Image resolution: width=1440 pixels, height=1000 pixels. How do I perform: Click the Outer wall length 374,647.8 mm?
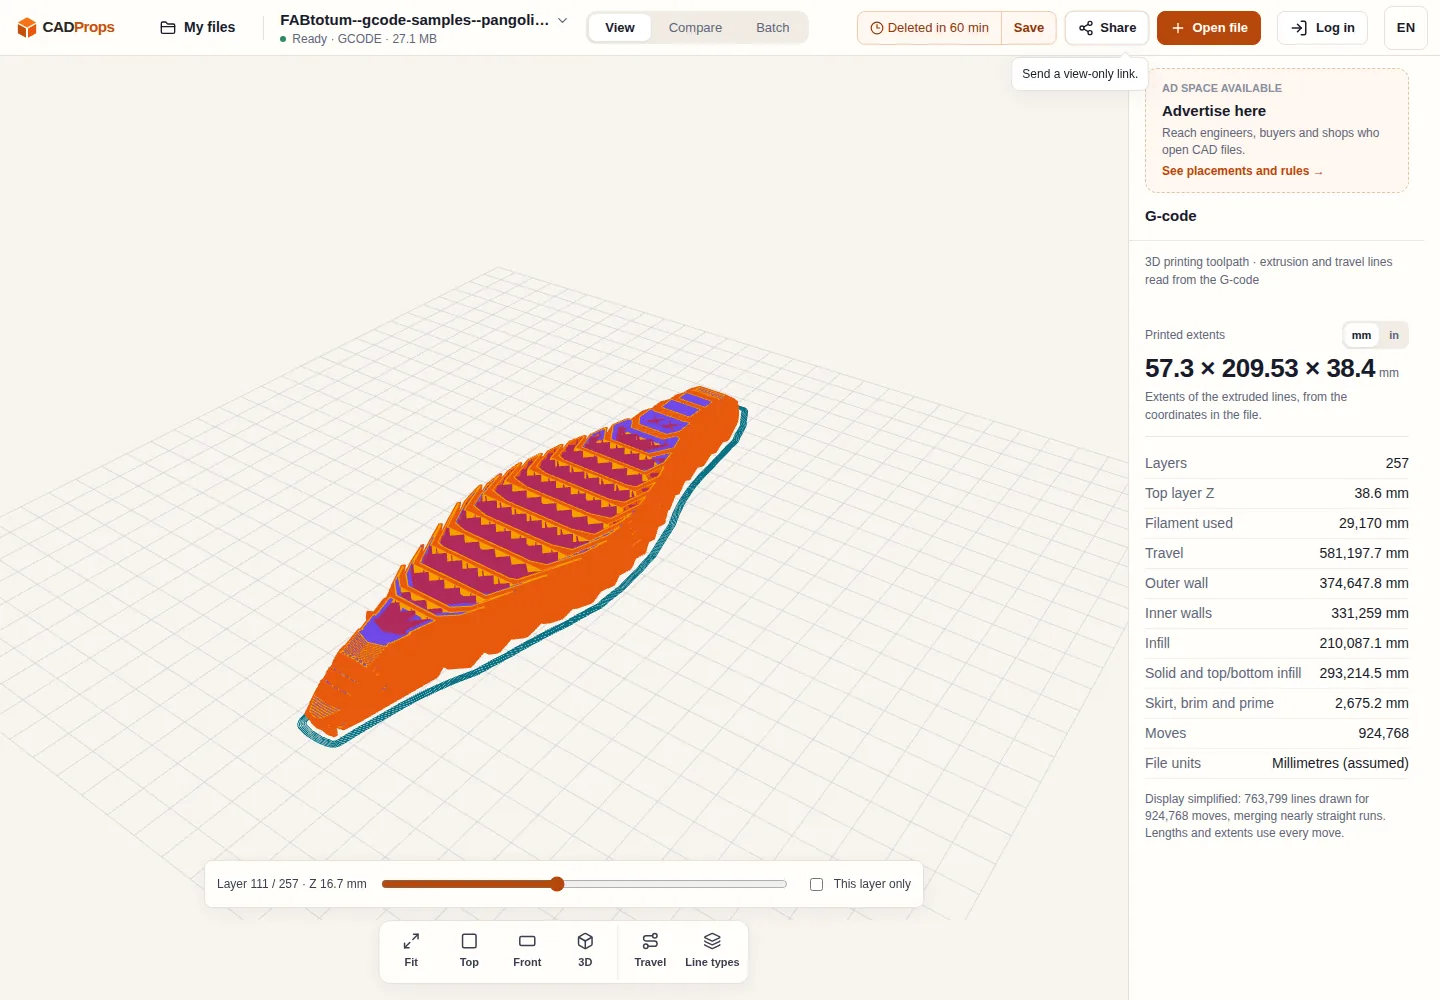point(1364,583)
